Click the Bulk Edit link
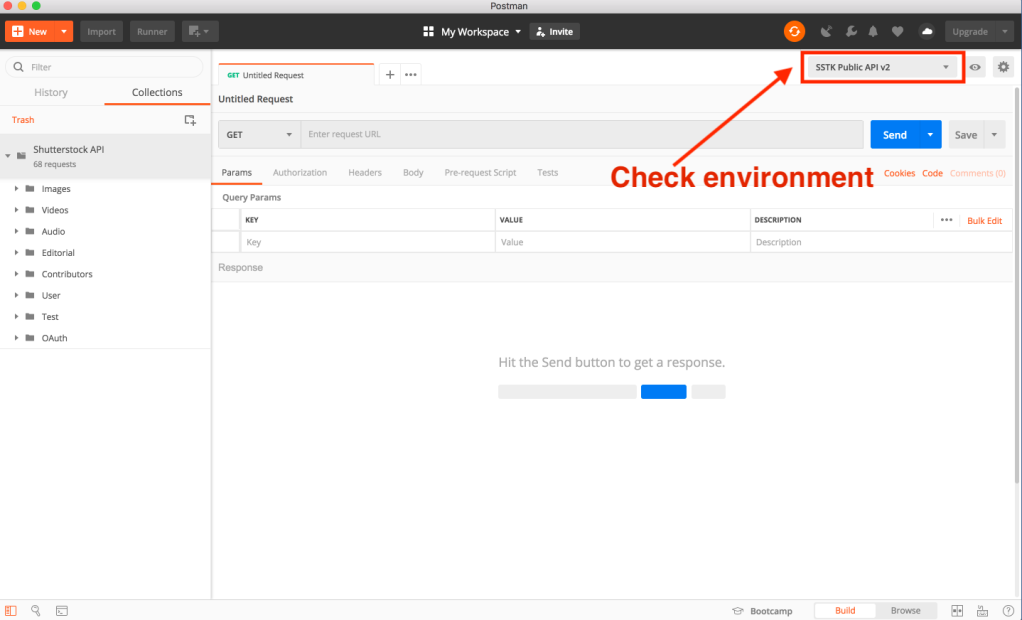The height and width of the screenshot is (620, 1022). [984, 220]
